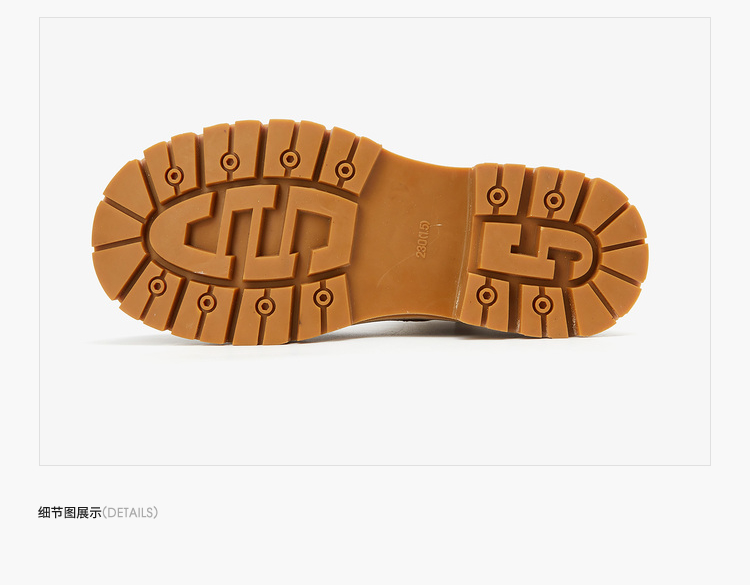Open the shoe sole product image

coord(375,241)
